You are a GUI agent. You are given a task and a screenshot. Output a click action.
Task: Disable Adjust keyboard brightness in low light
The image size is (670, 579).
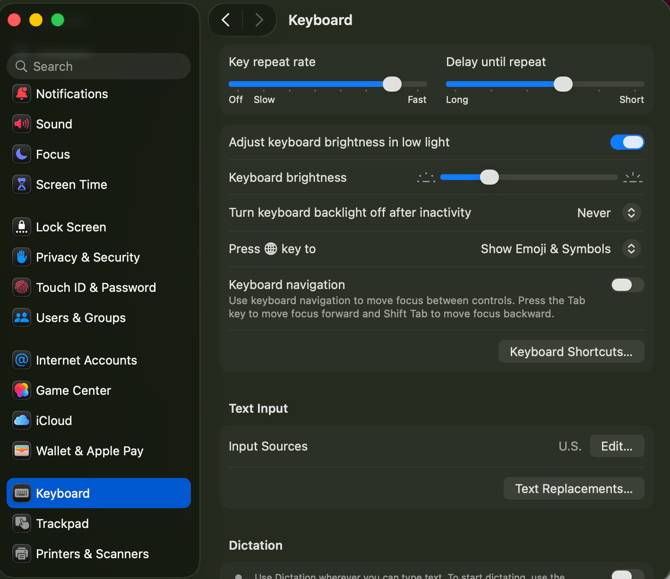coord(627,142)
